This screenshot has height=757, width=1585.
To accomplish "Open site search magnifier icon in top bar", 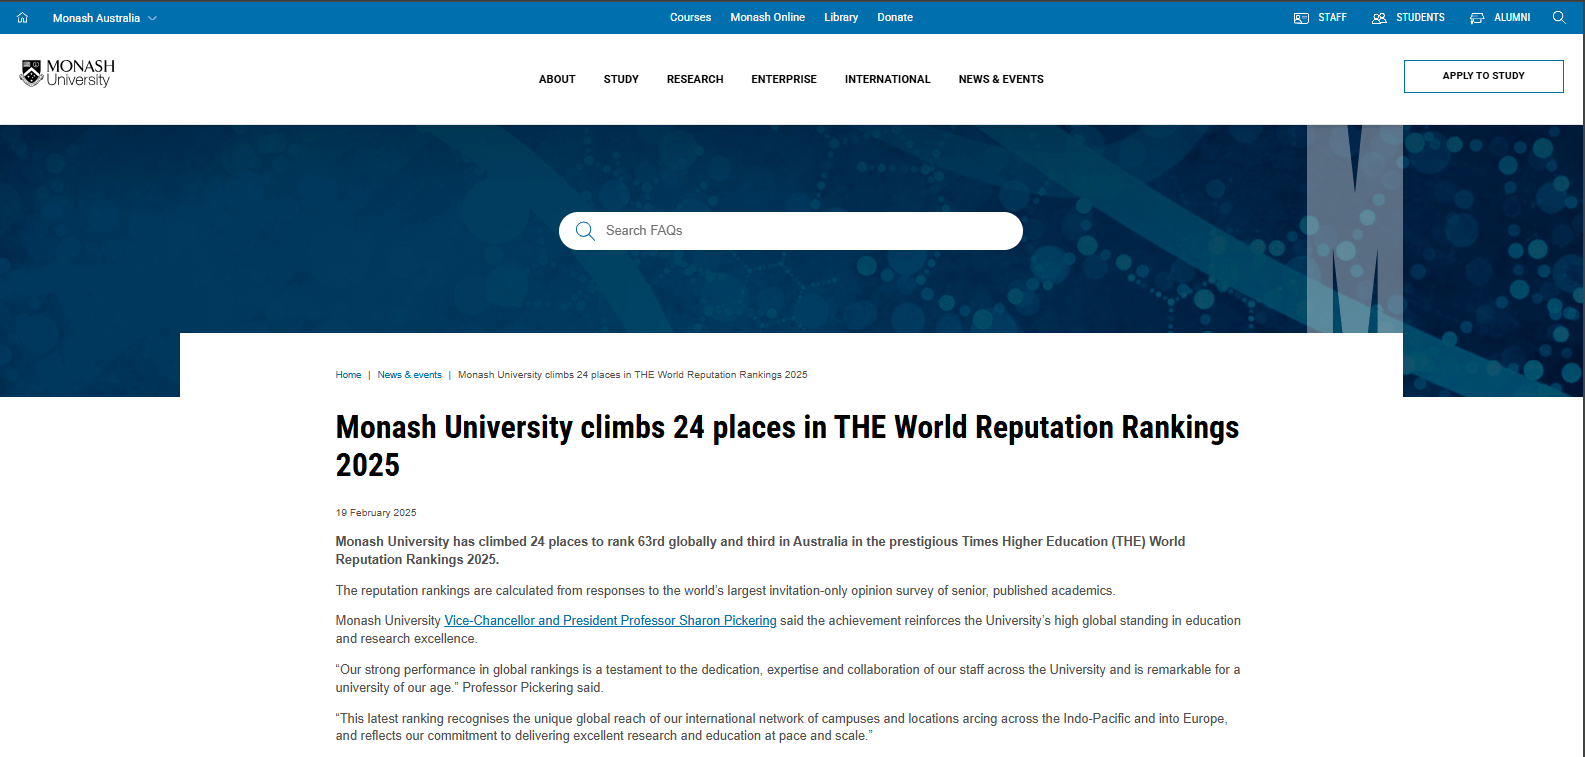I will (x=1559, y=17).
